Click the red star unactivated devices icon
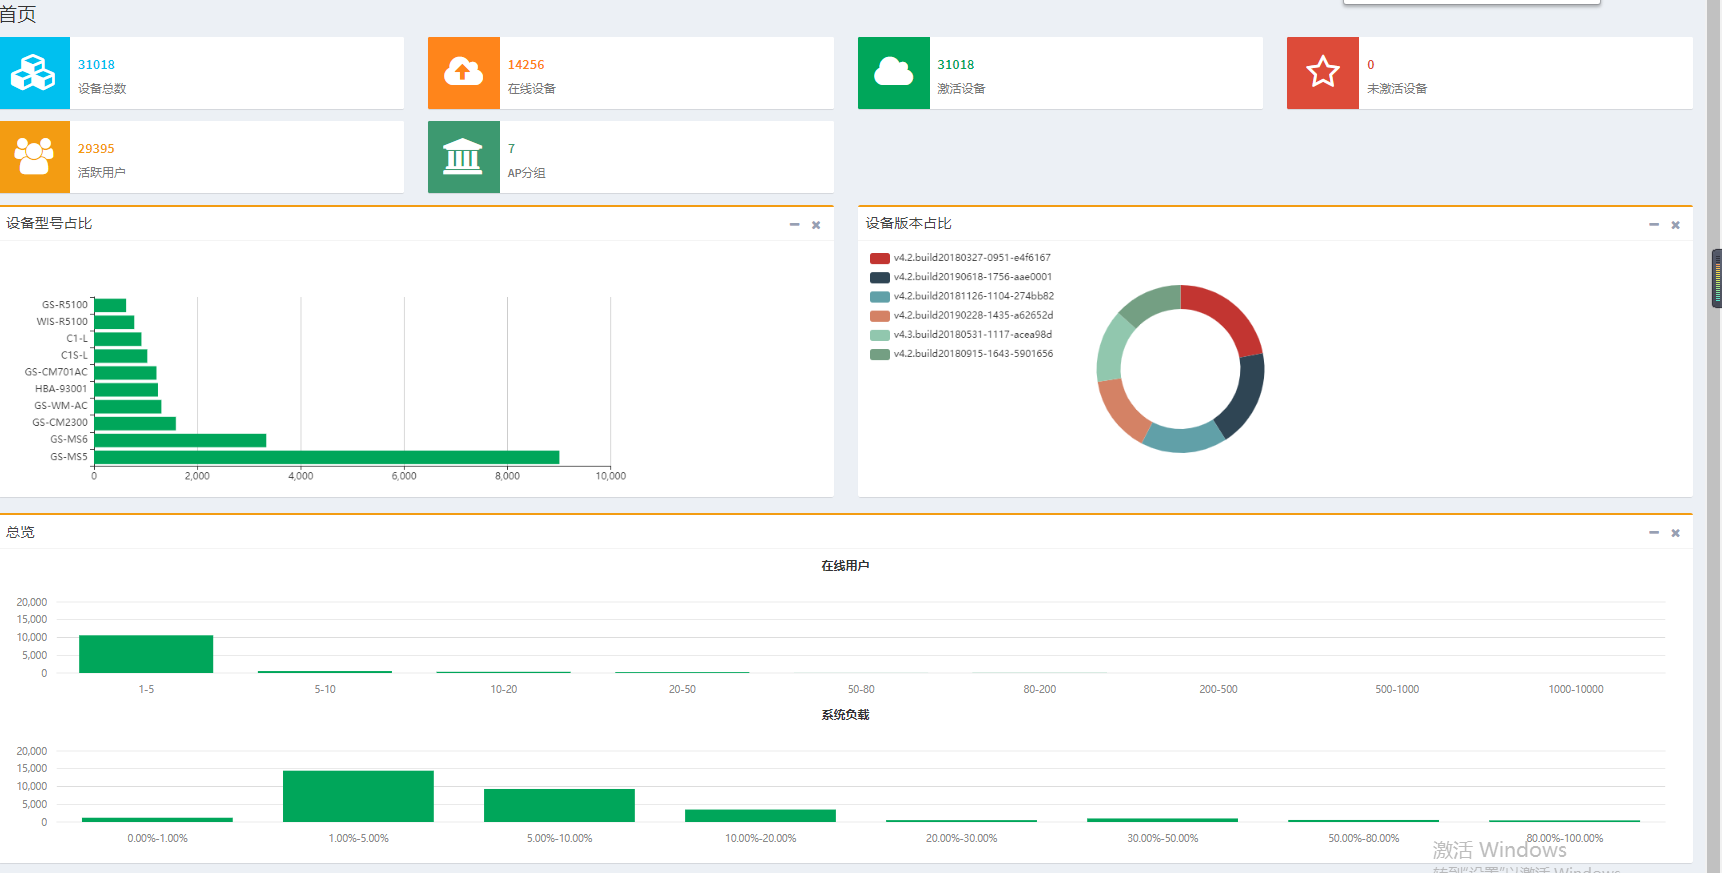This screenshot has width=1722, height=873. (1322, 73)
